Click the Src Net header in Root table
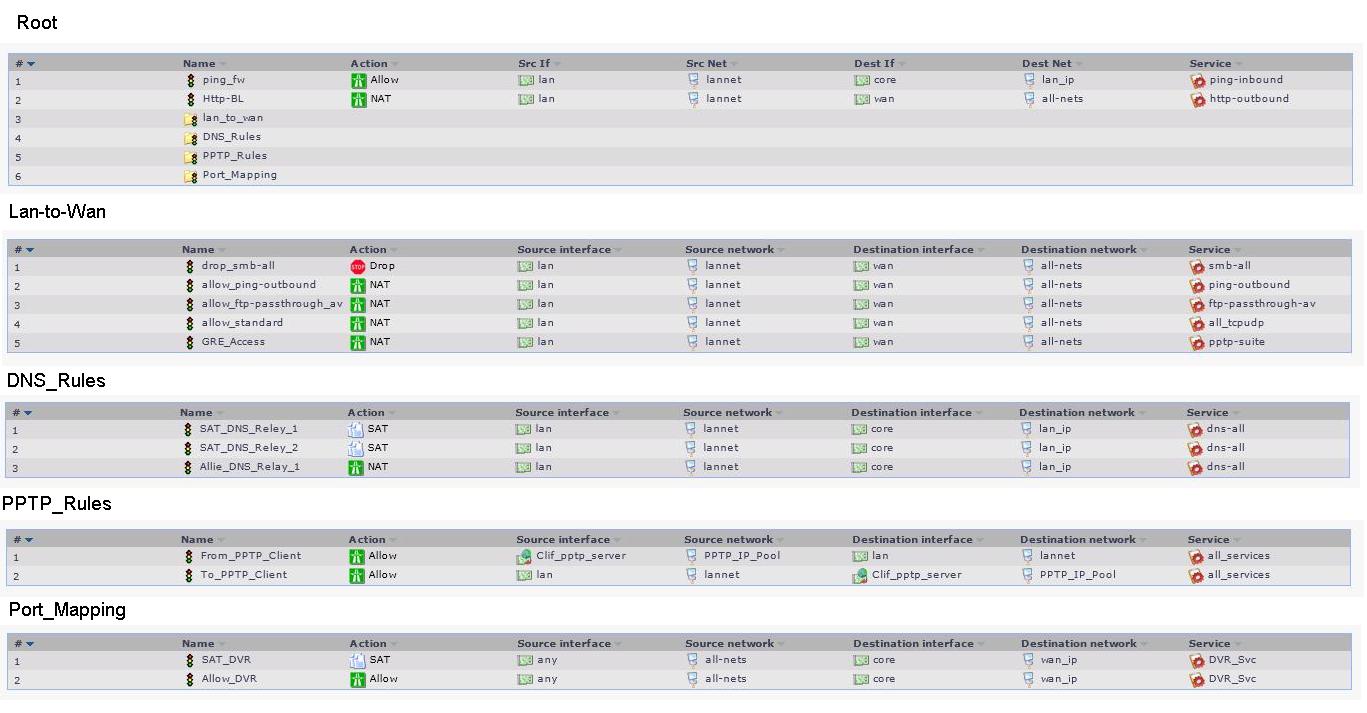The image size is (1367, 713). coord(707,64)
